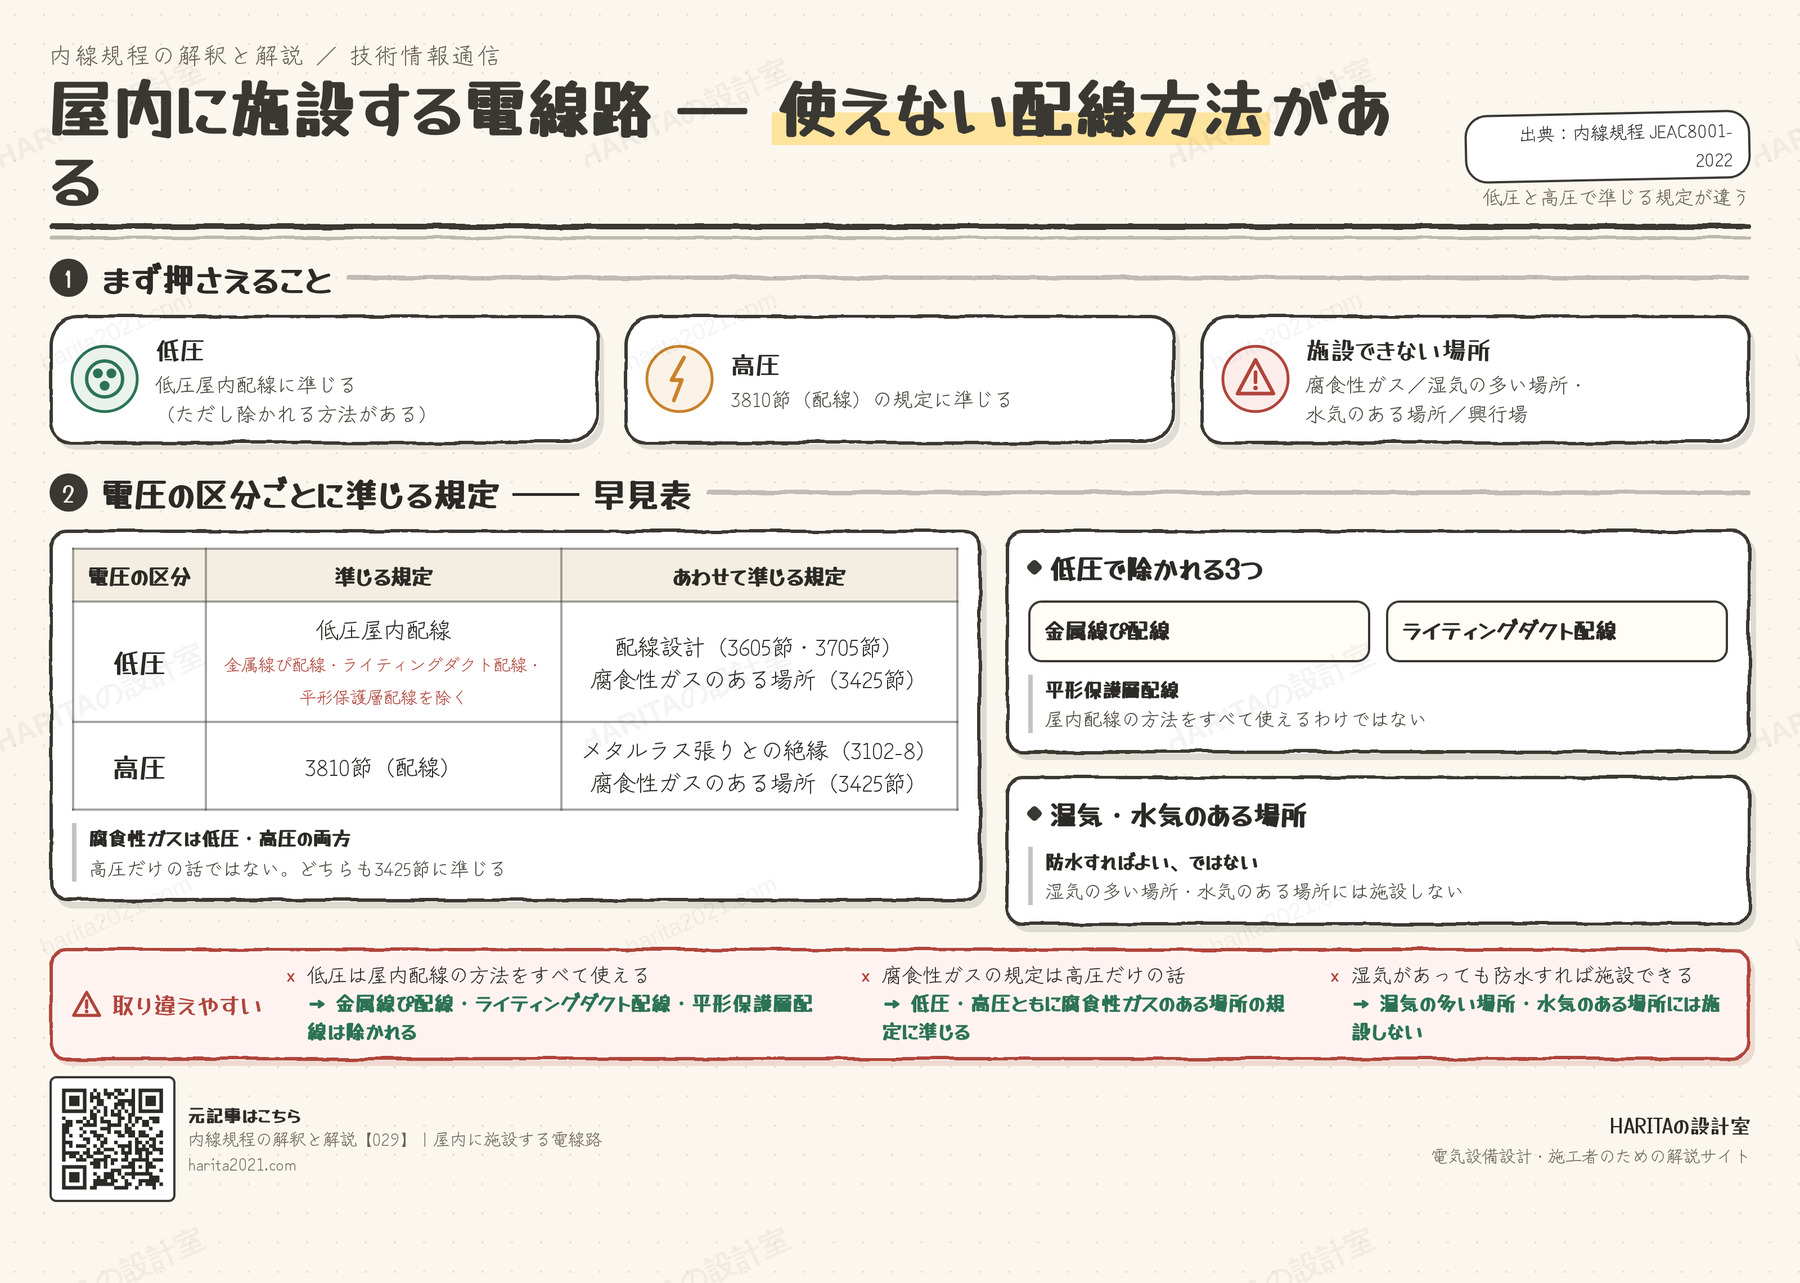This screenshot has width=1800, height=1283.
Task: Click the numbered circle 1 section badge
Action: pyautogui.click(x=68, y=278)
